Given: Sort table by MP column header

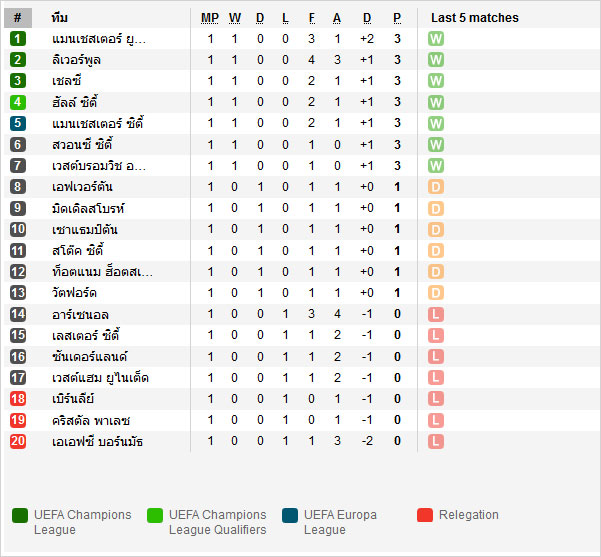Looking at the screenshot, I should [x=210, y=18].
